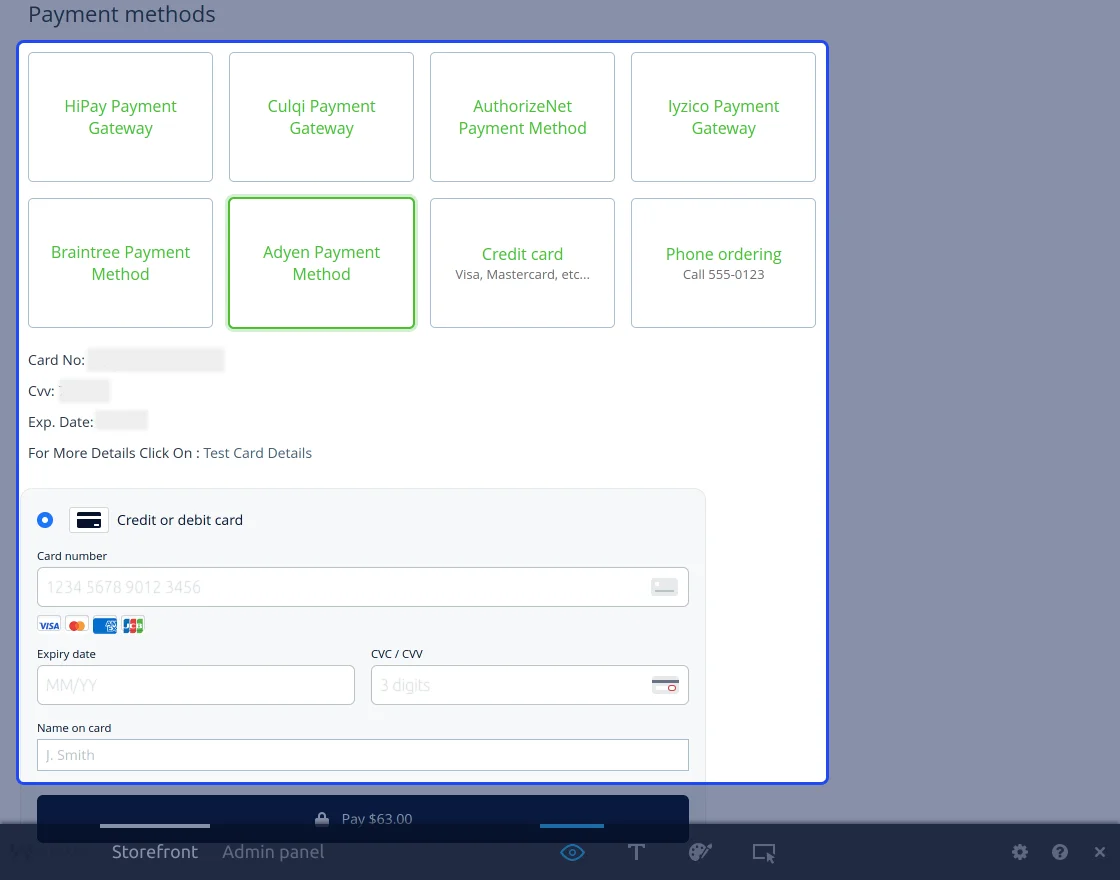Image resolution: width=1120 pixels, height=880 pixels.
Task: Click the help question mark icon
Action: [1060, 852]
